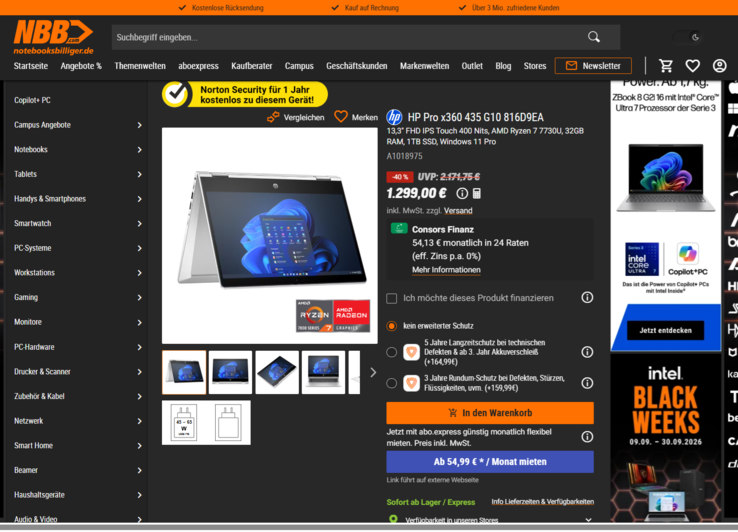Expand Handys & Smartphones category

pos(139,199)
